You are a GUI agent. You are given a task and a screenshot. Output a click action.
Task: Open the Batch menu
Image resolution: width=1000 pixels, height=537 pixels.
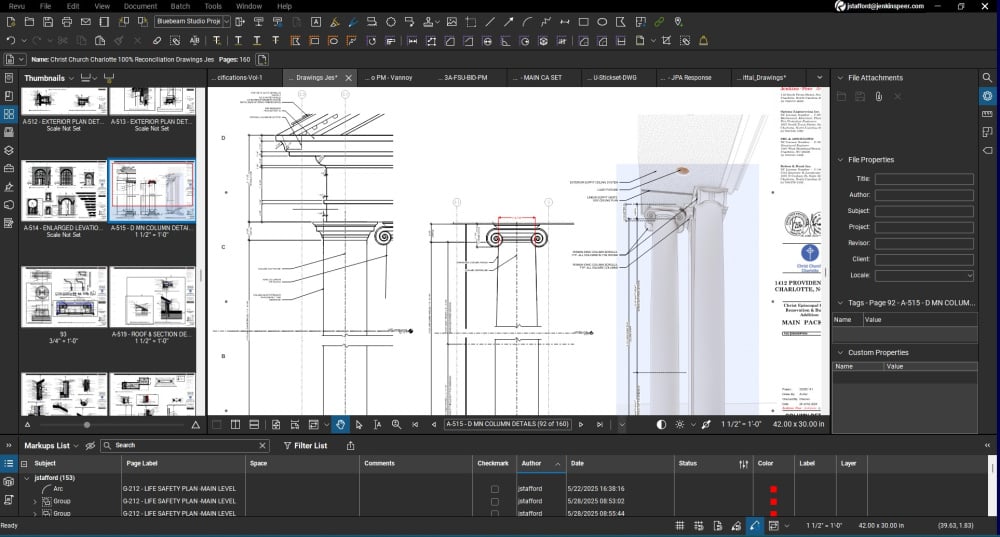180,6
